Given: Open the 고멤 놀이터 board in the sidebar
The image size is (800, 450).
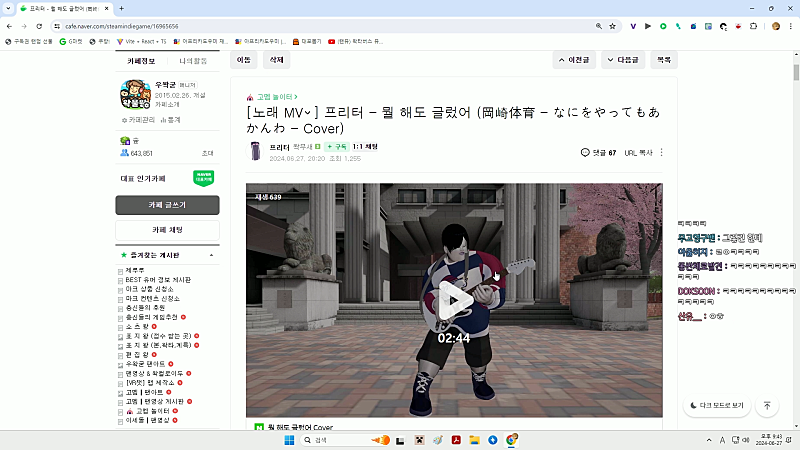Looking at the screenshot, I should click(153, 411).
